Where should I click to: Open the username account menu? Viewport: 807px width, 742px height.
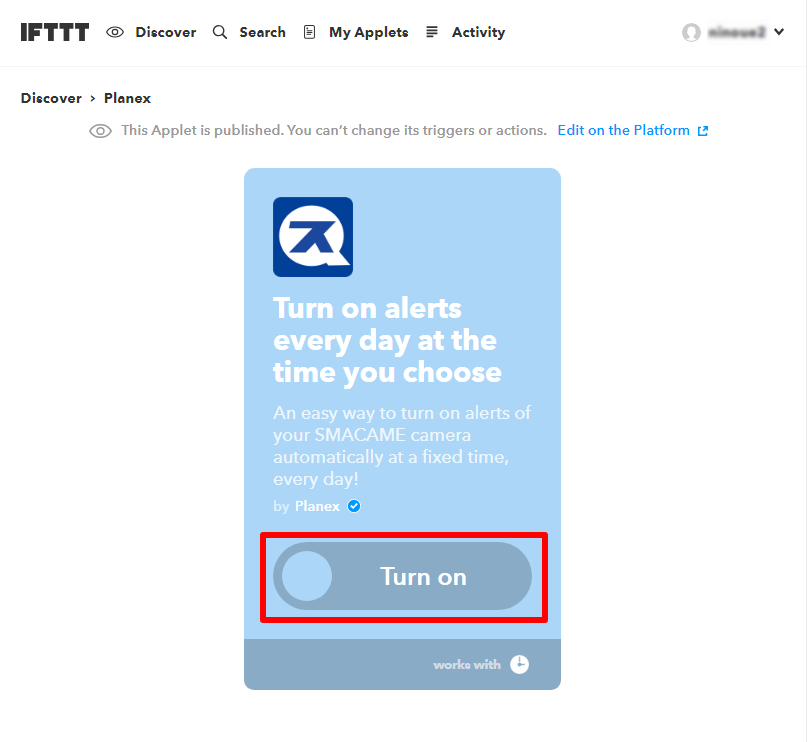[x=737, y=32]
